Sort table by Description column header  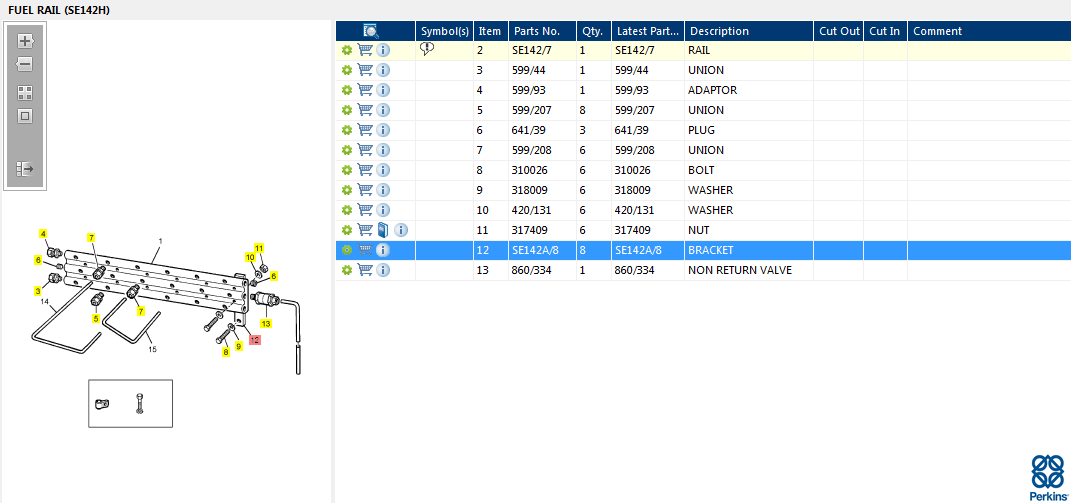coord(749,31)
